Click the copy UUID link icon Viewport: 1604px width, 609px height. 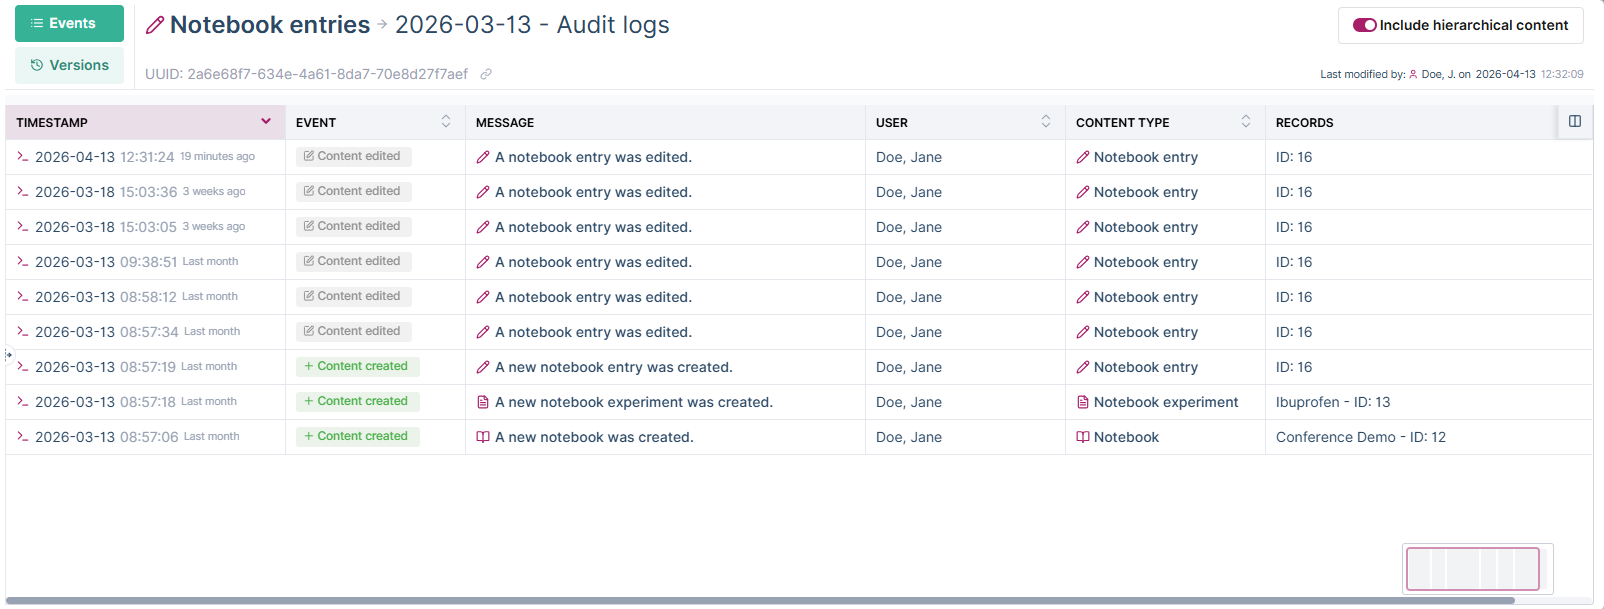(486, 74)
